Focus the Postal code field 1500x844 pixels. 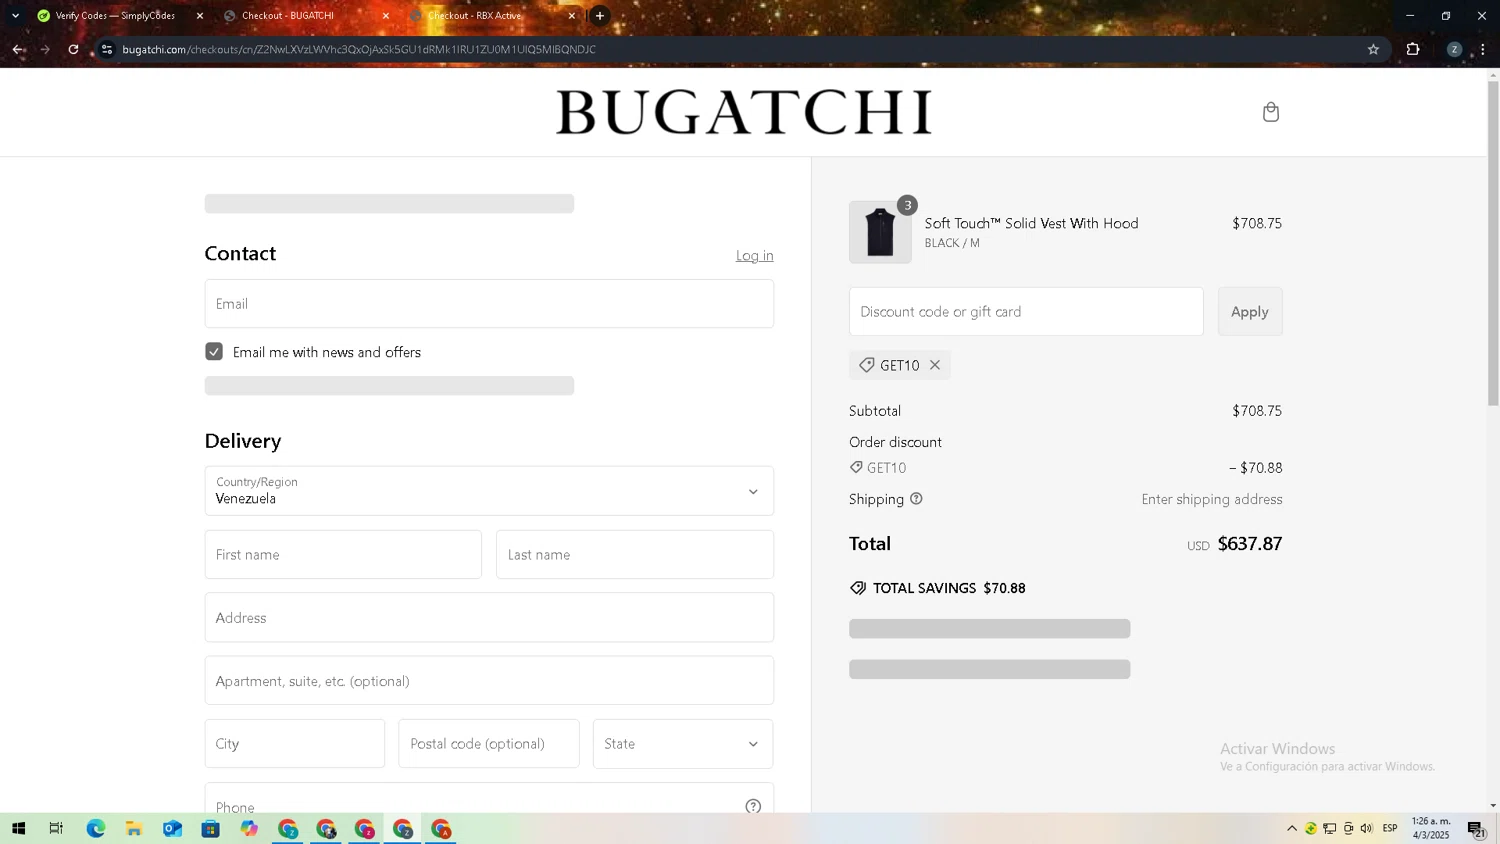(489, 744)
